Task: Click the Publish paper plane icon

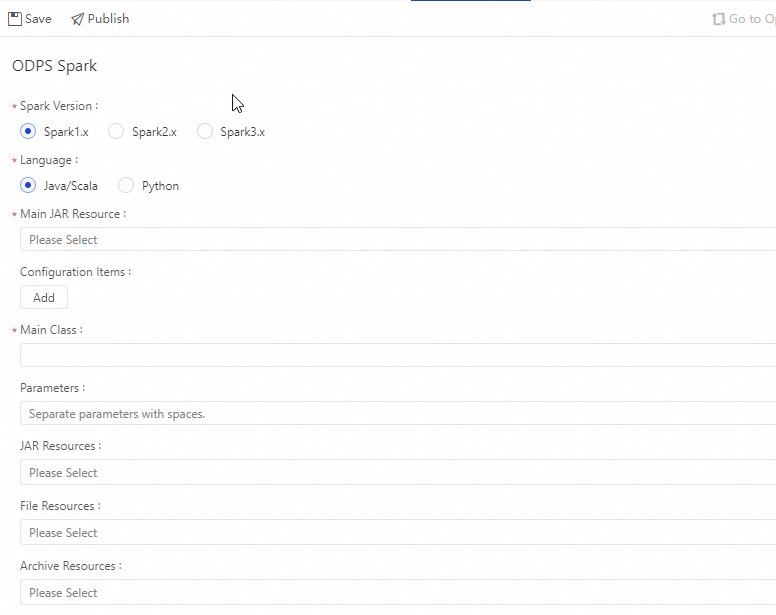Action: point(77,19)
